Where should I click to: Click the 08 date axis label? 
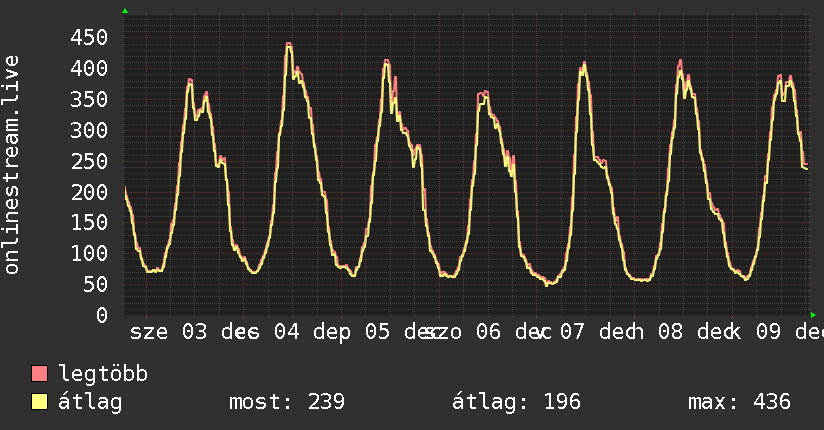671,332
